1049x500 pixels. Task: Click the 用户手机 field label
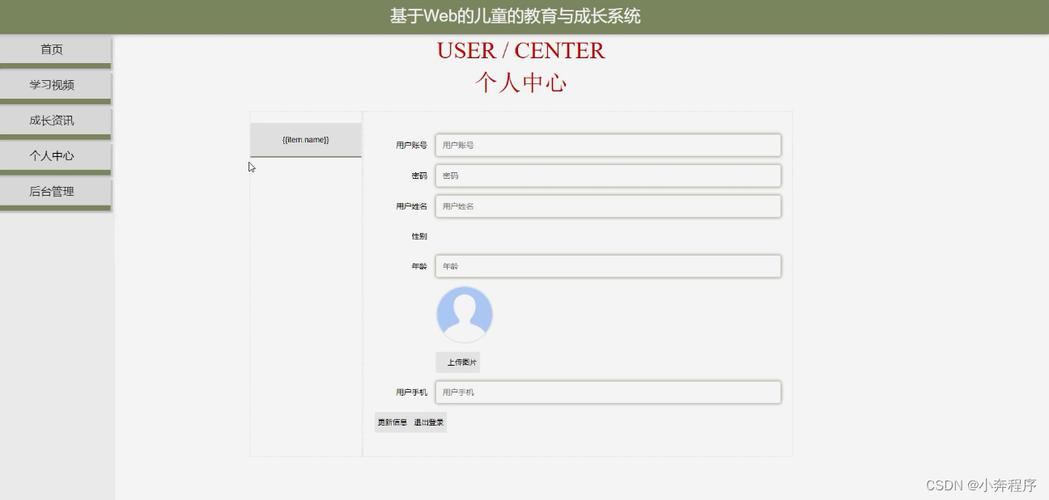point(411,392)
